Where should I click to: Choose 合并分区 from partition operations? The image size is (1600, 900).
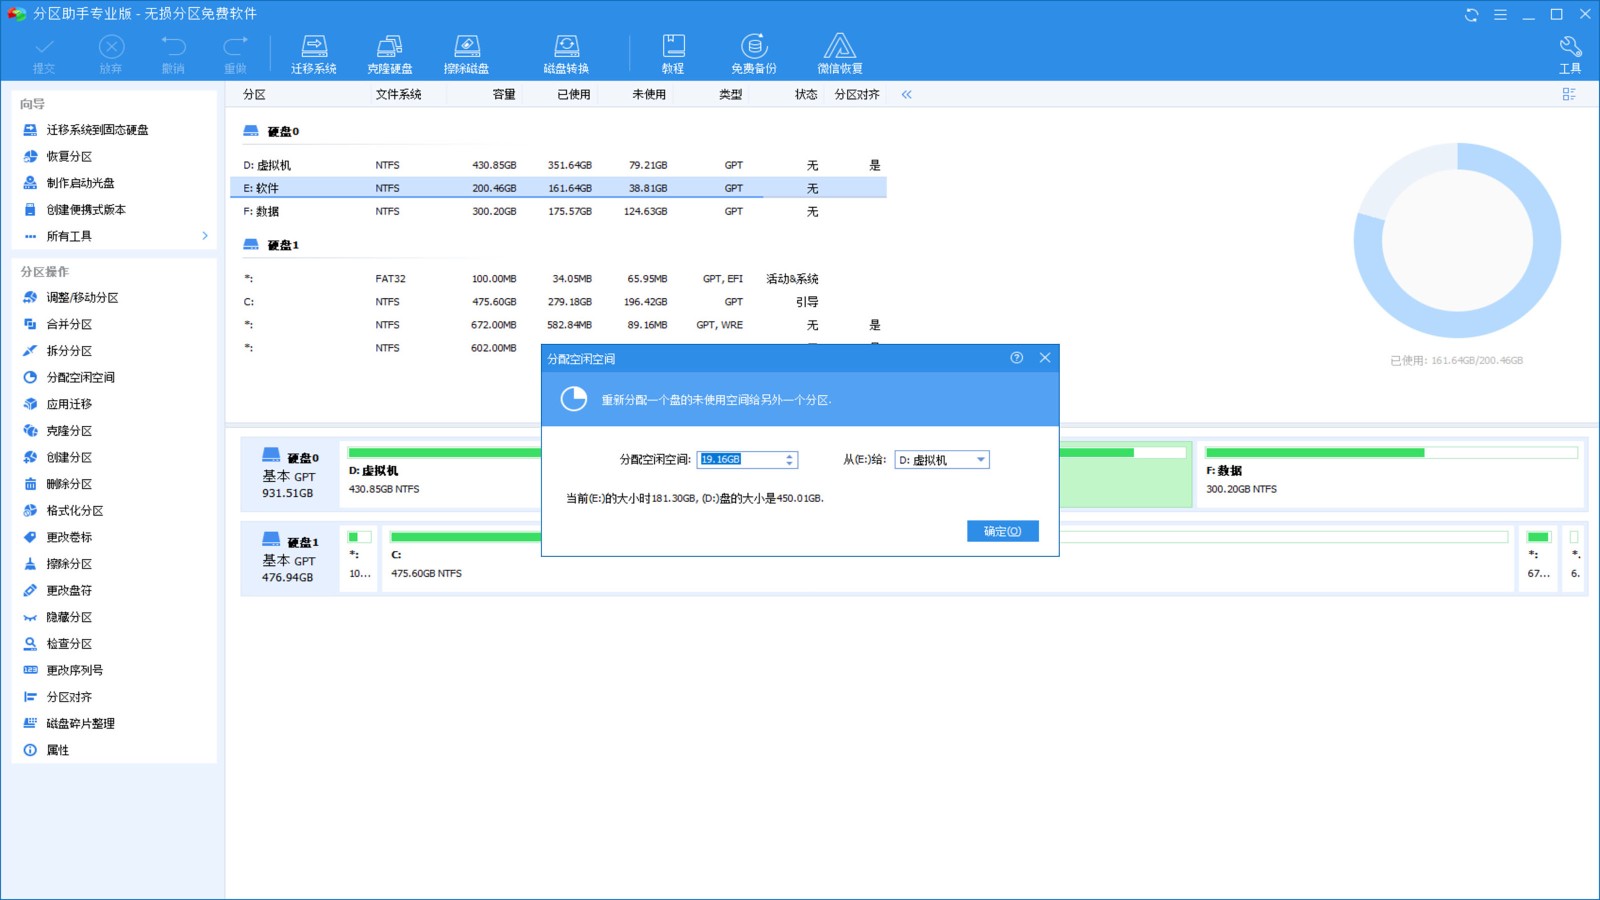tap(69, 324)
